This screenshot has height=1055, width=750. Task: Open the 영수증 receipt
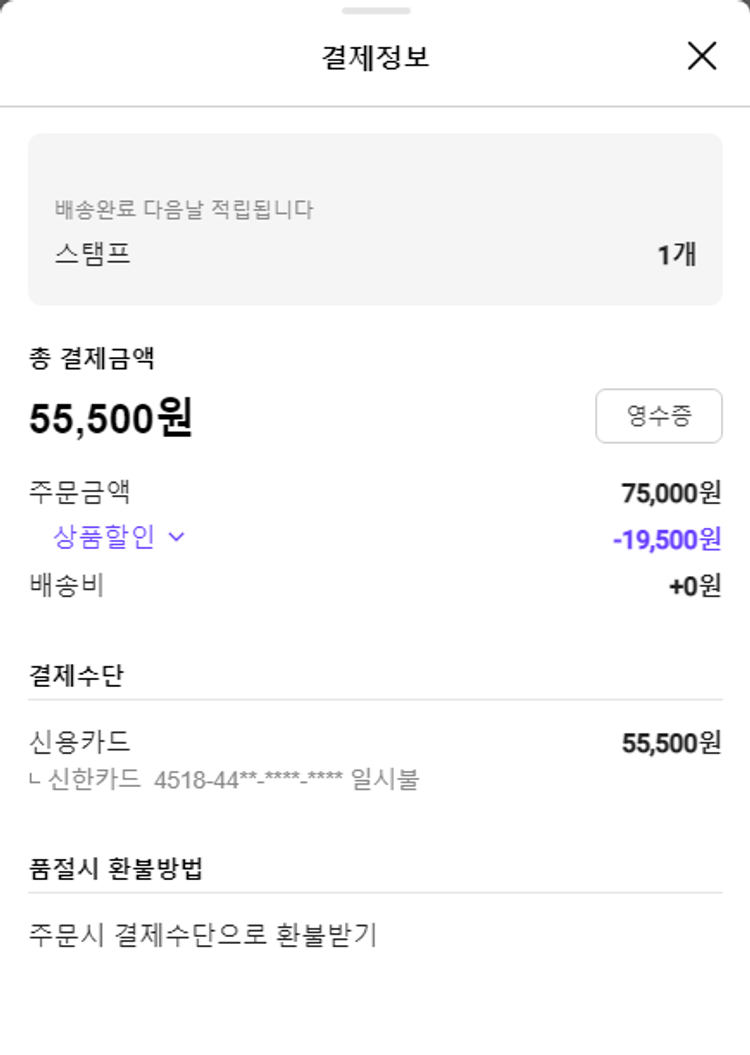click(x=658, y=416)
